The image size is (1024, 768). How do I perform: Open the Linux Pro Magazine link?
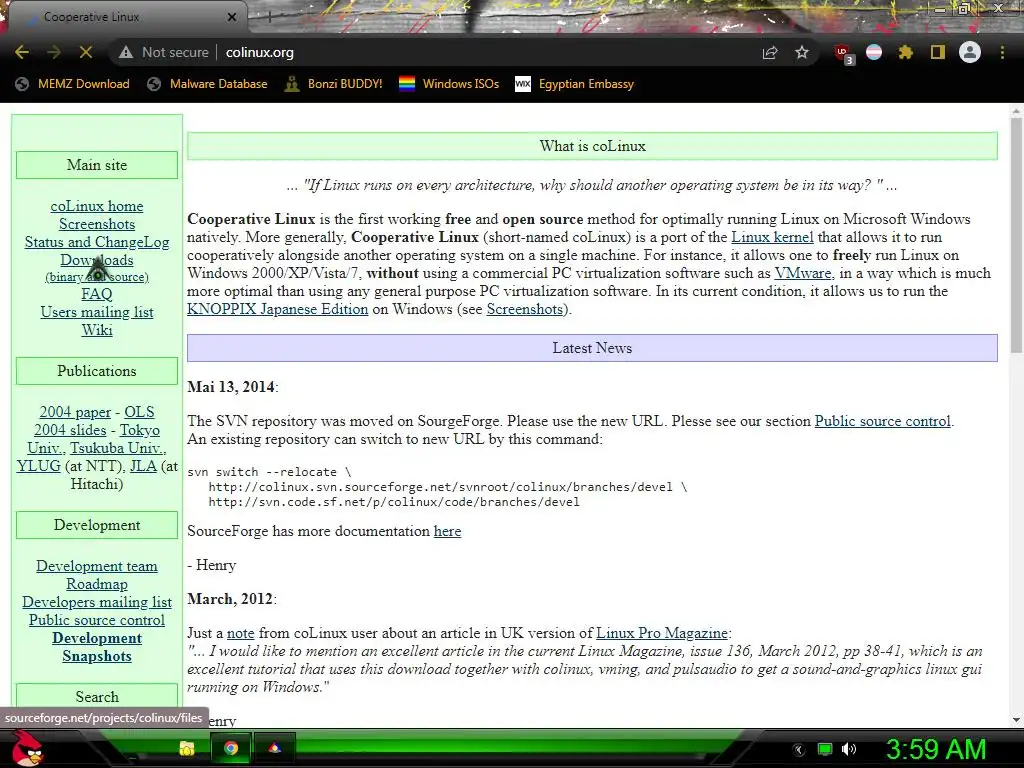tap(662, 633)
